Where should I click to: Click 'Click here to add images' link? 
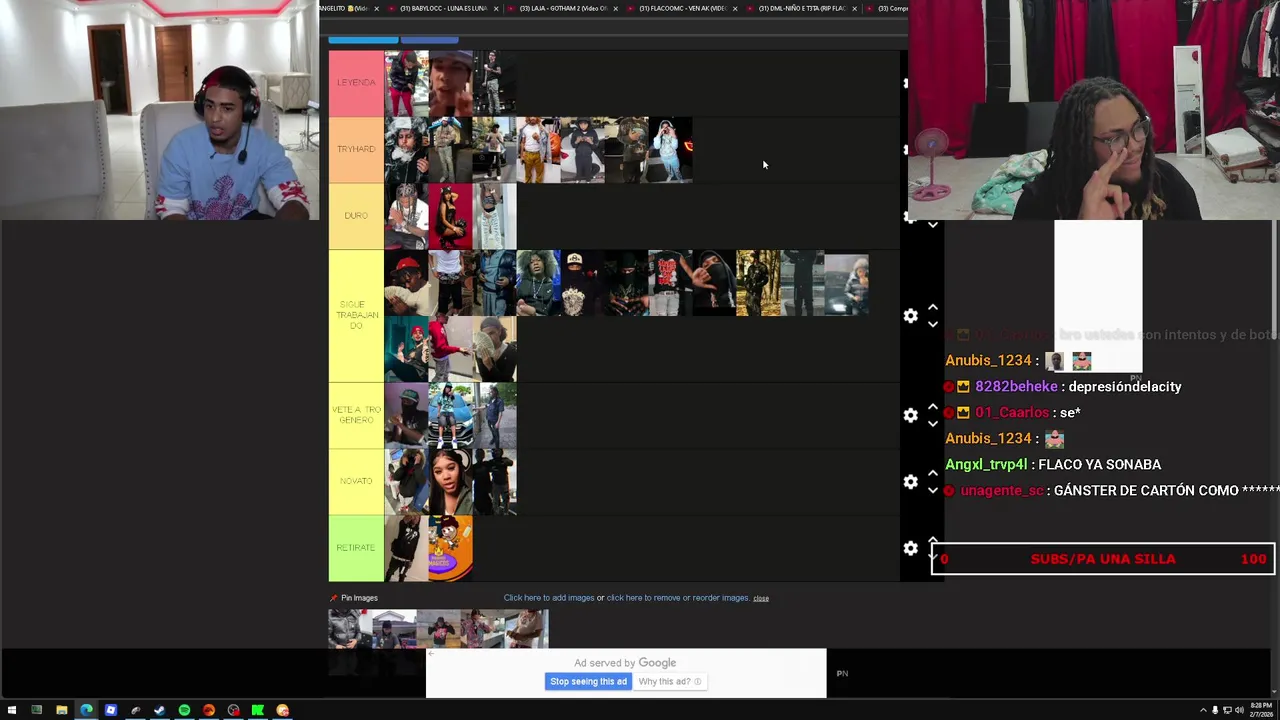click(x=549, y=598)
